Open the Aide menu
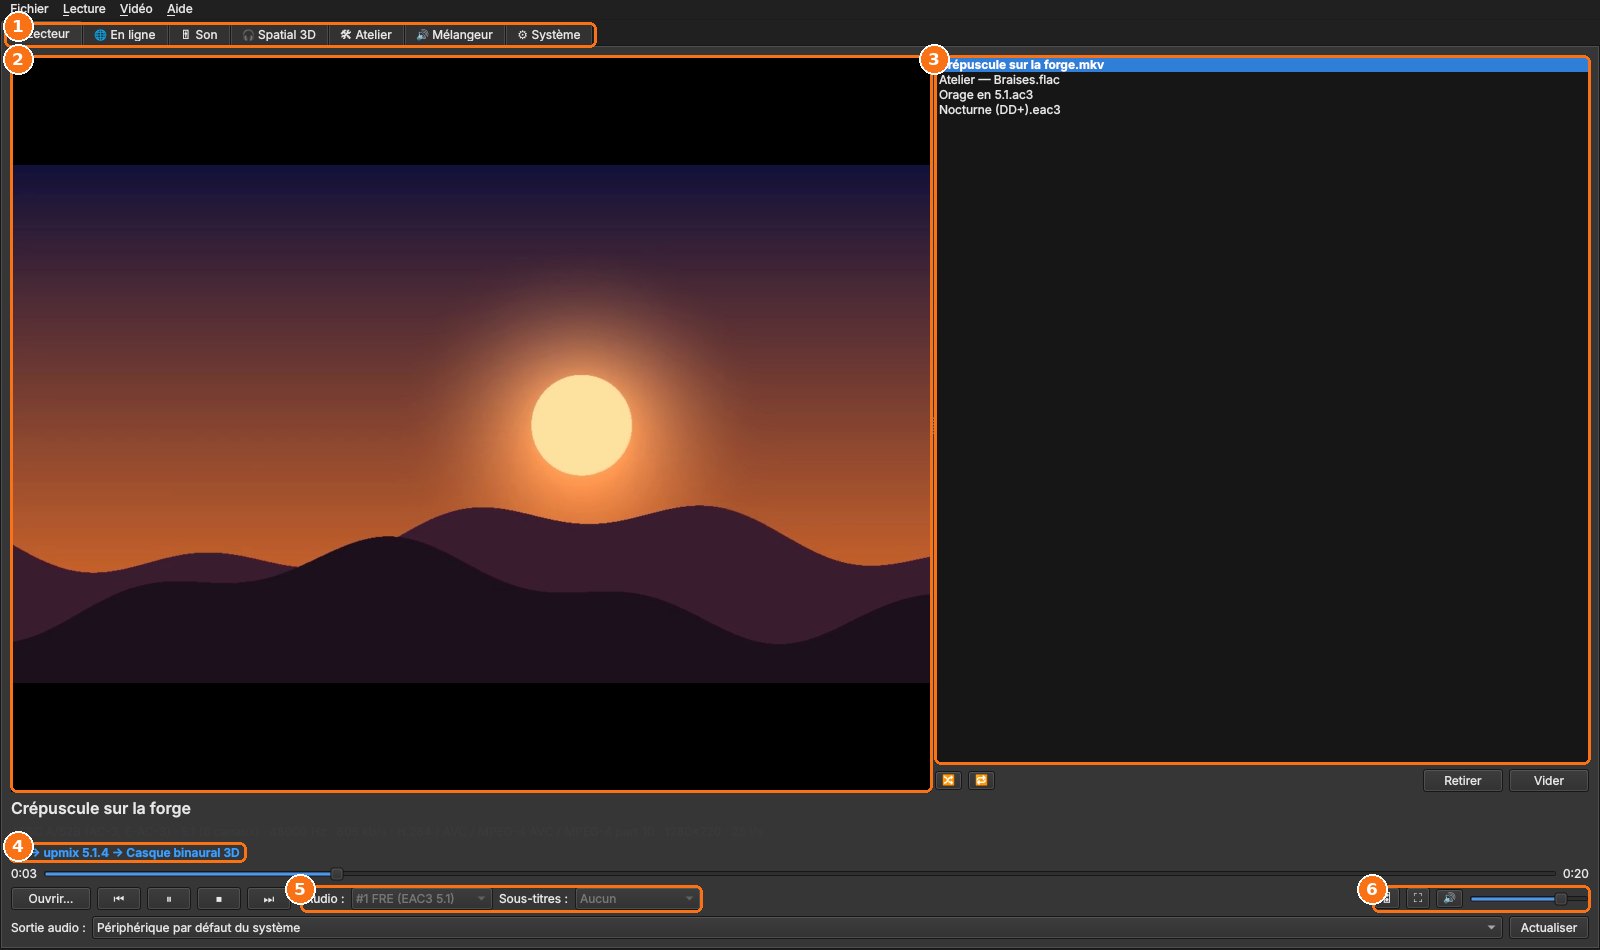 (180, 9)
